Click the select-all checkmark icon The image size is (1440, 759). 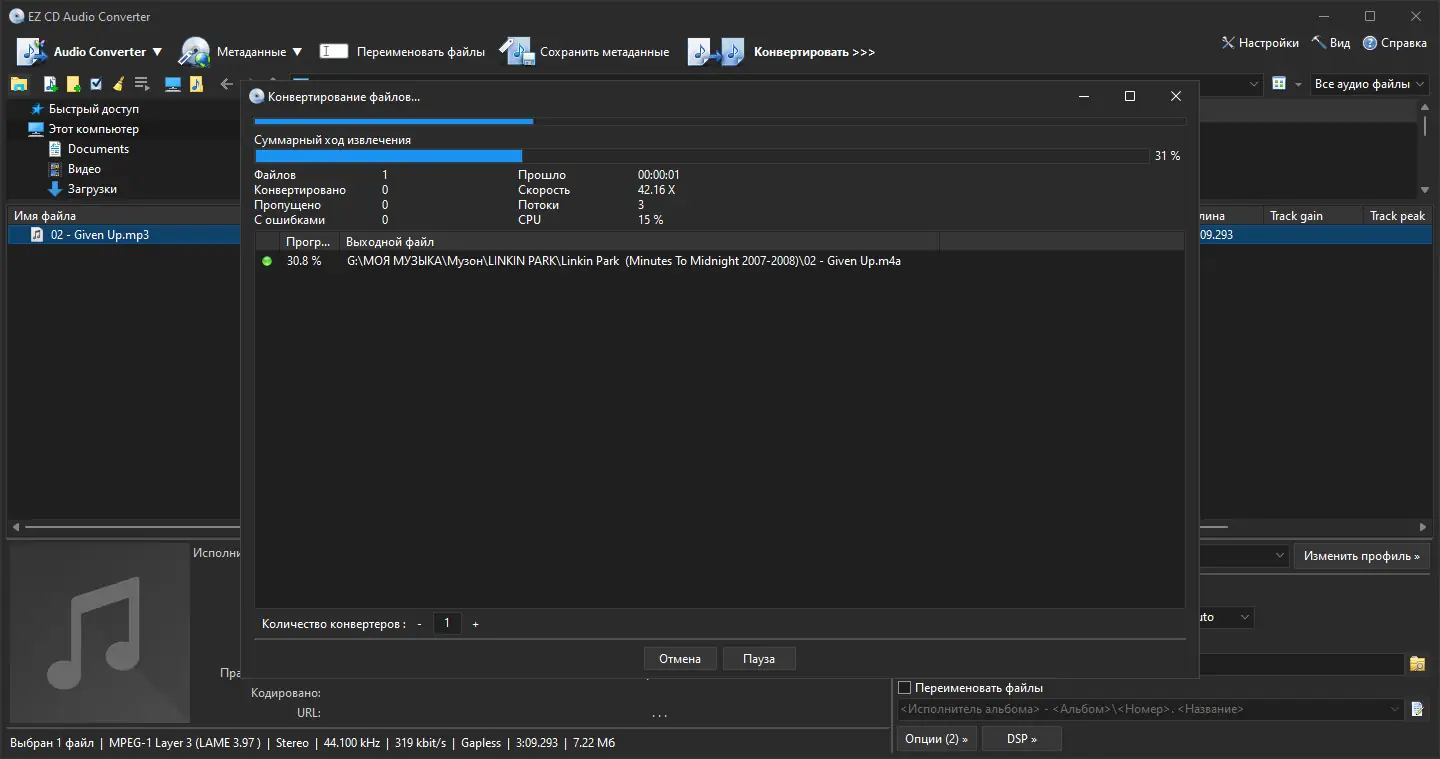pos(96,84)
